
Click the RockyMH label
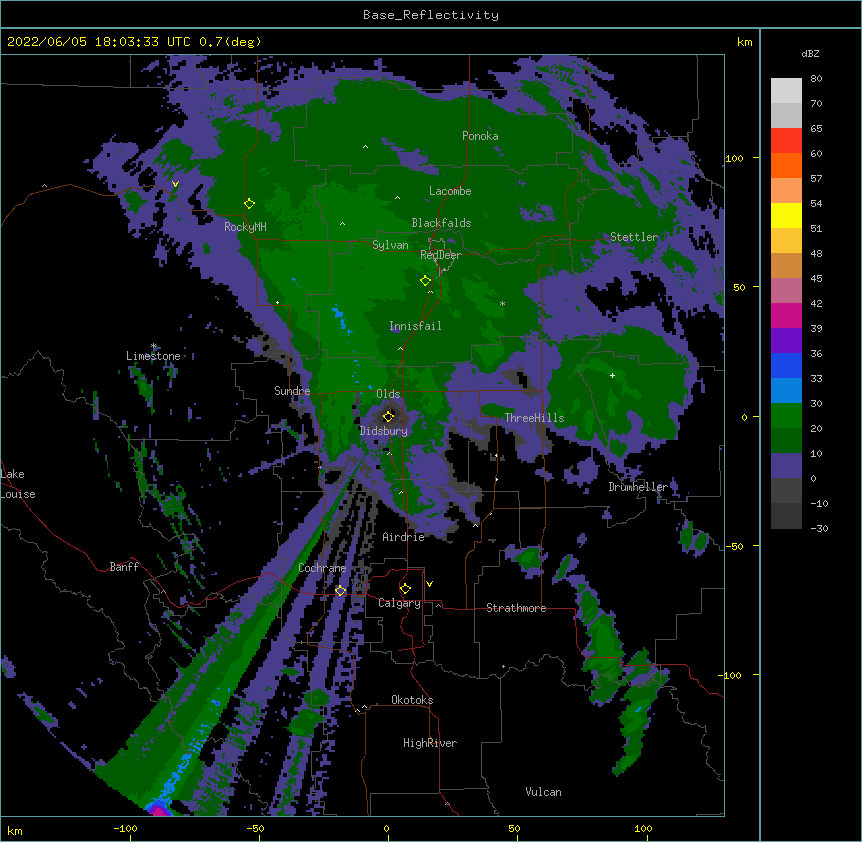[245, 227]
